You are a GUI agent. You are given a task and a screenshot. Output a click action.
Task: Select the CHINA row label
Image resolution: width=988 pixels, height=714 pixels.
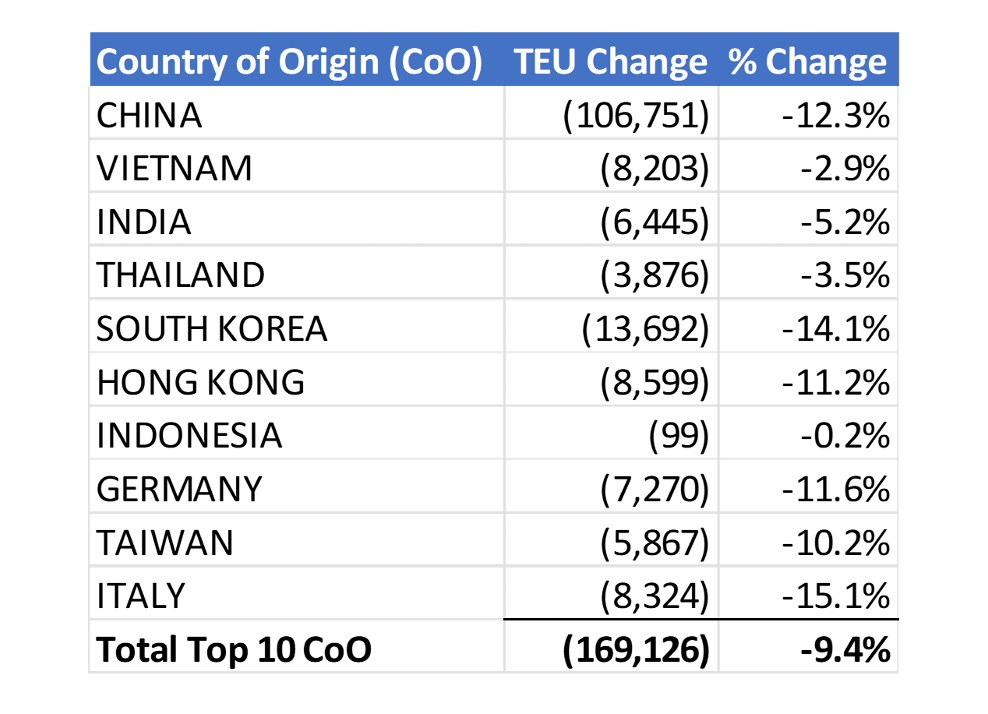point(149,116)
